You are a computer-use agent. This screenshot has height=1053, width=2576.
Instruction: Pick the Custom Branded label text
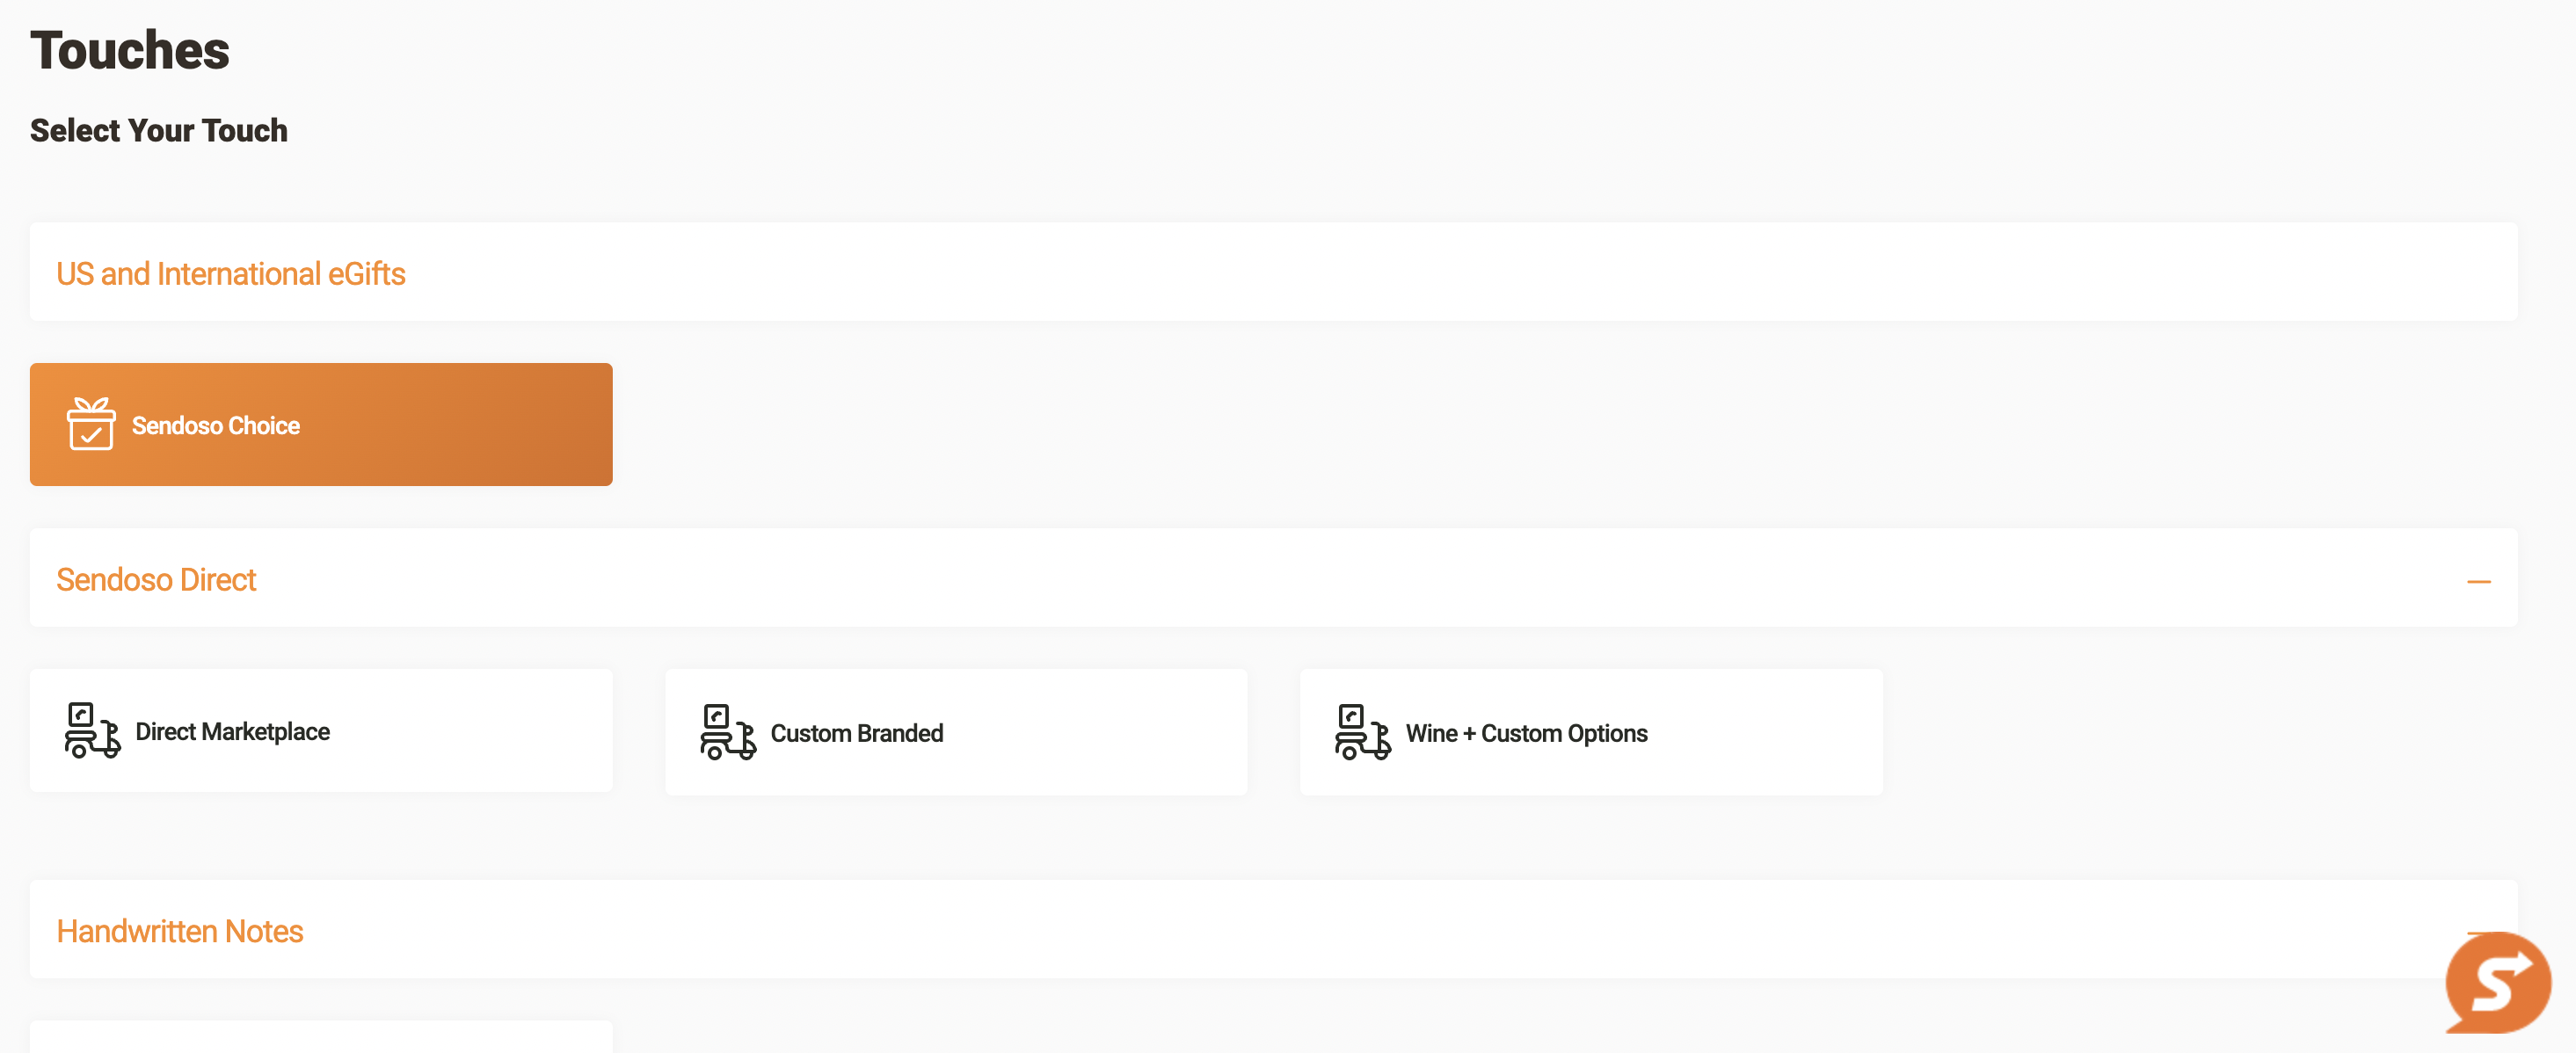click(856, 733)
